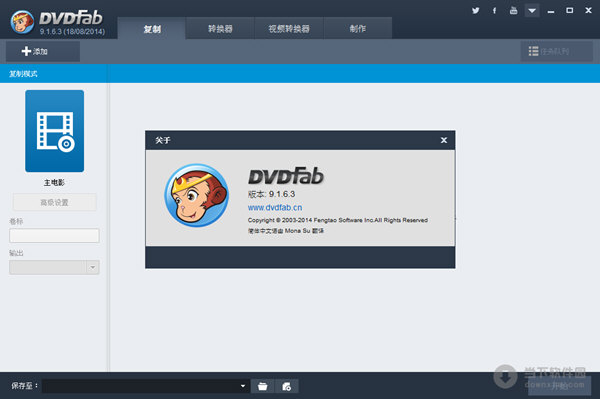Viewport: 600px width, 399px height.
Task: Open the task queue button
Action: pos(557,51)
